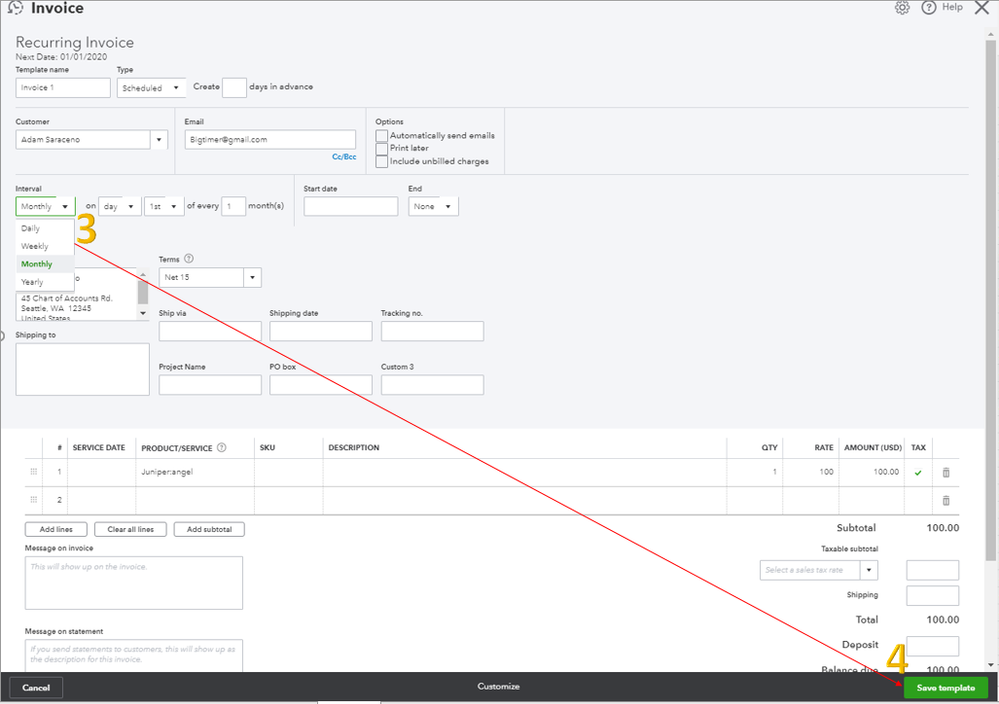Click the Shipping amount field
The image size is (999, 704).
932,596
